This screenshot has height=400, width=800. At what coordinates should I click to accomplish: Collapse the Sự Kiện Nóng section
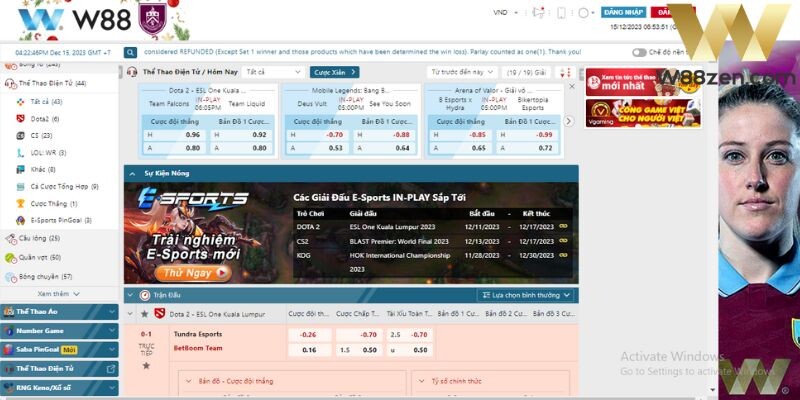click(132, 174)
